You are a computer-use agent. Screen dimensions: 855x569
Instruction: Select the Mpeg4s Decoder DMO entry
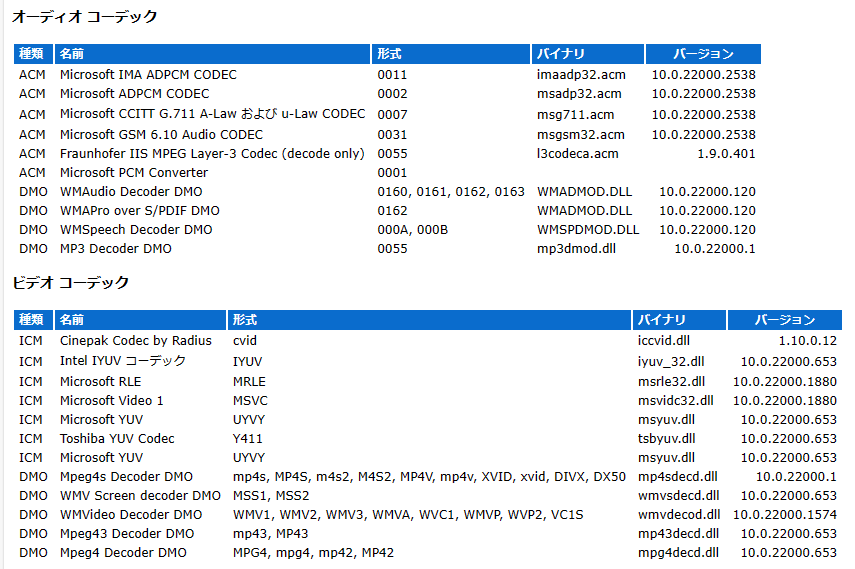[x=126, y=477]
